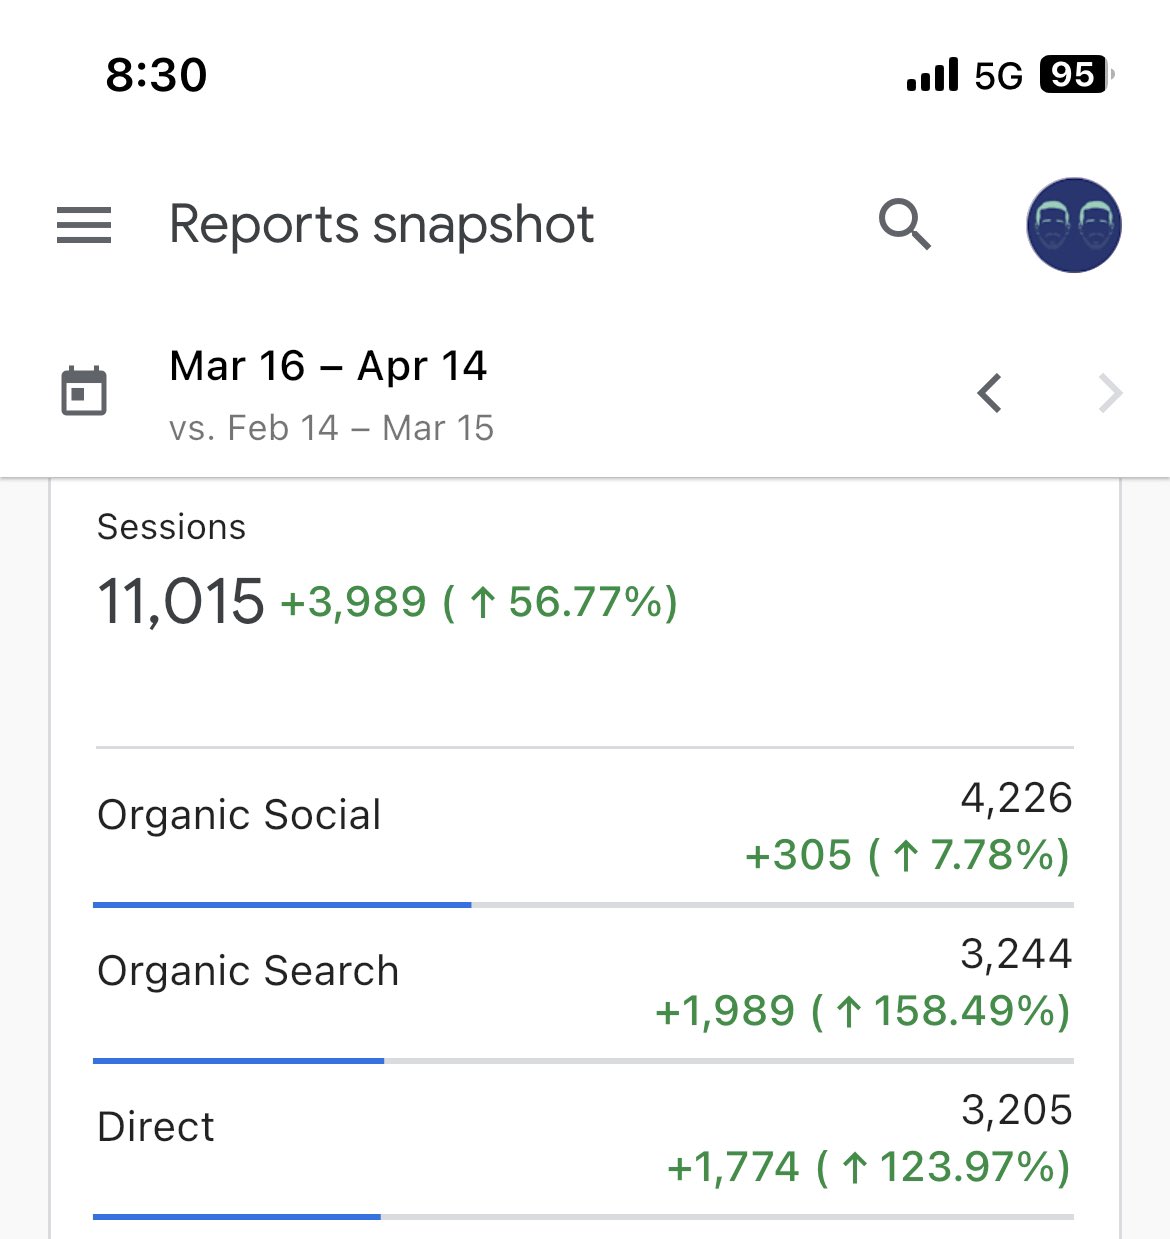
Task: Tap comparison range Feb 14 – Mar 15
Action: (x=331, y=428)
